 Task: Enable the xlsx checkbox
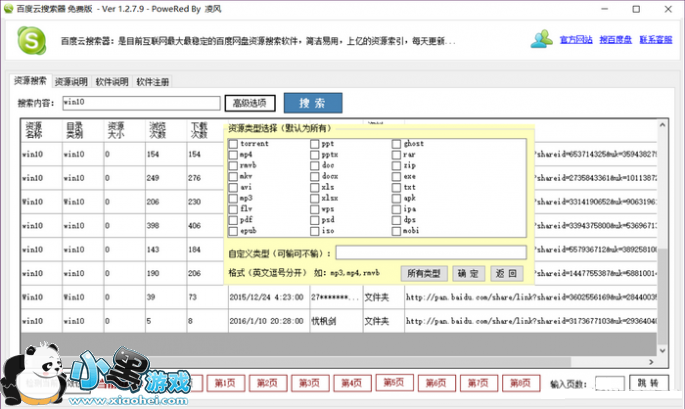[x=315, y=198]
